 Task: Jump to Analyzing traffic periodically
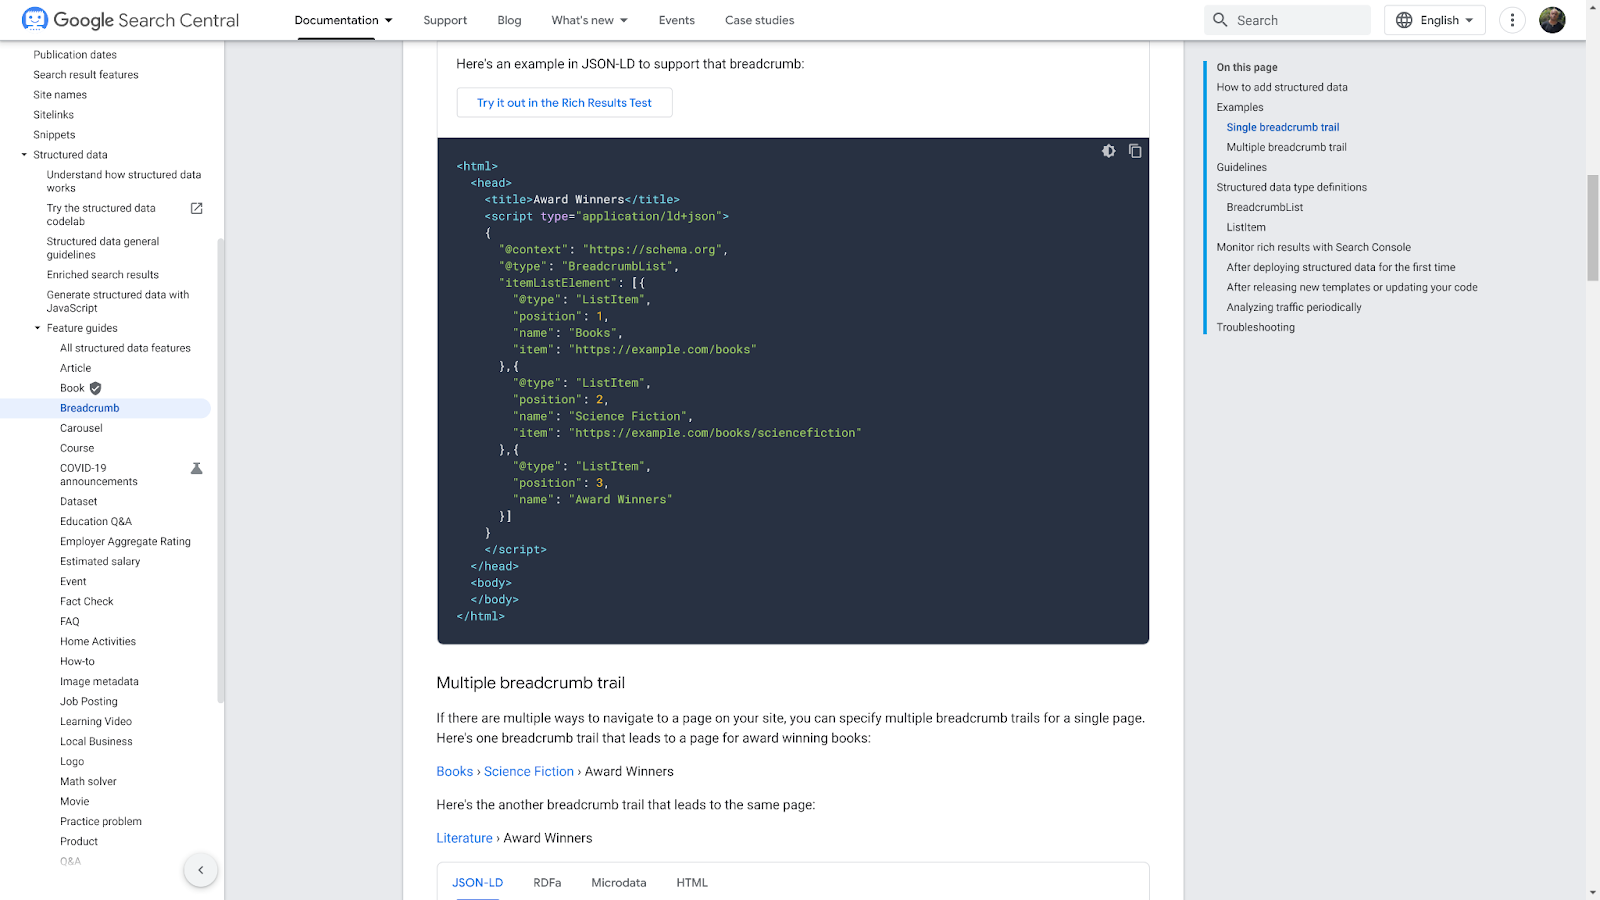[1294, 307]
